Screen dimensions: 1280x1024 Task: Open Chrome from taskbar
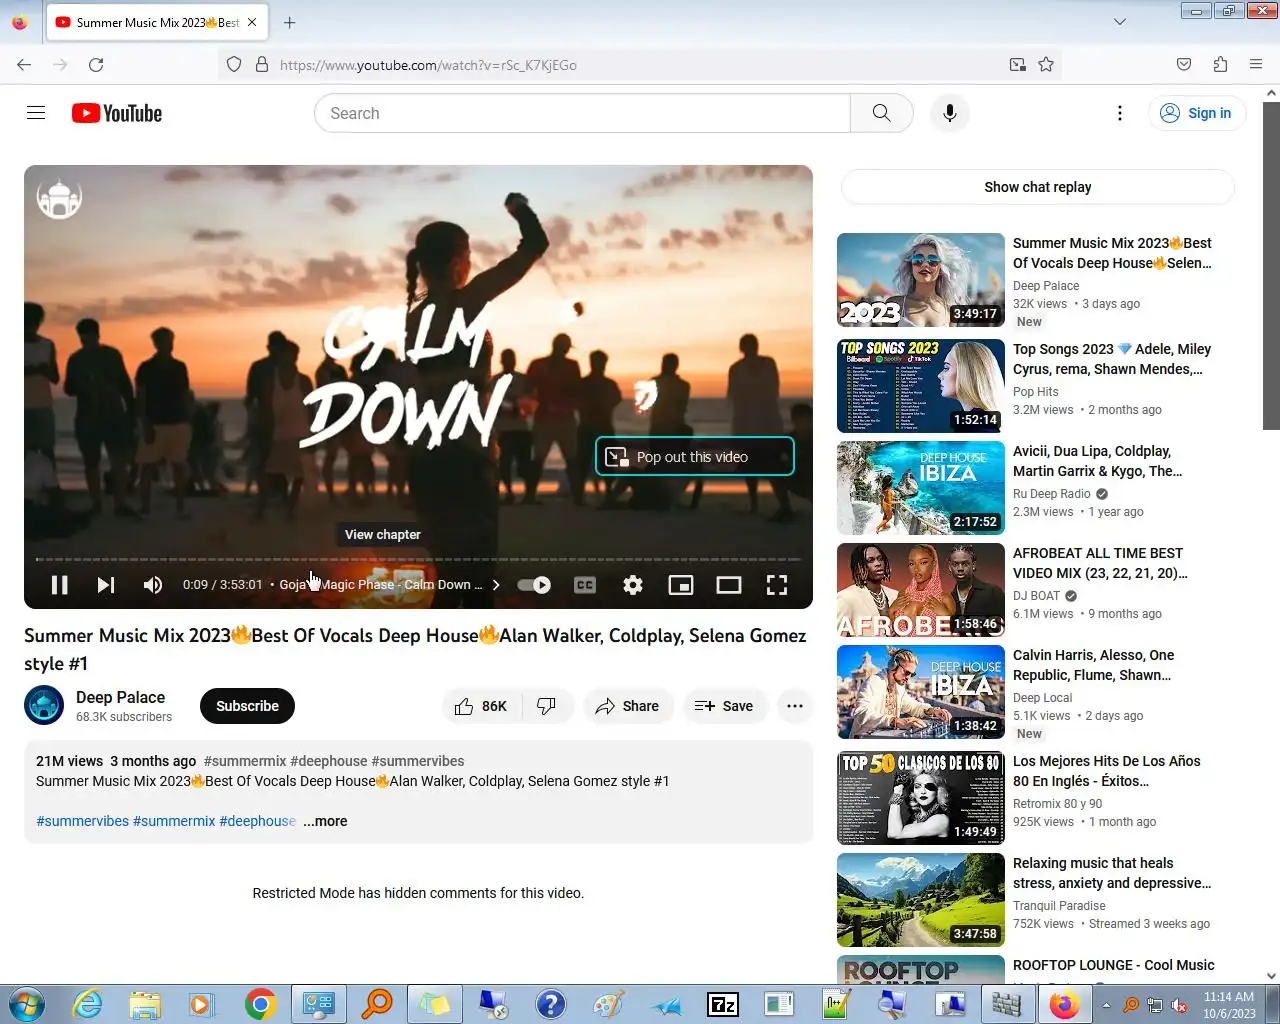click(260, 1004)
